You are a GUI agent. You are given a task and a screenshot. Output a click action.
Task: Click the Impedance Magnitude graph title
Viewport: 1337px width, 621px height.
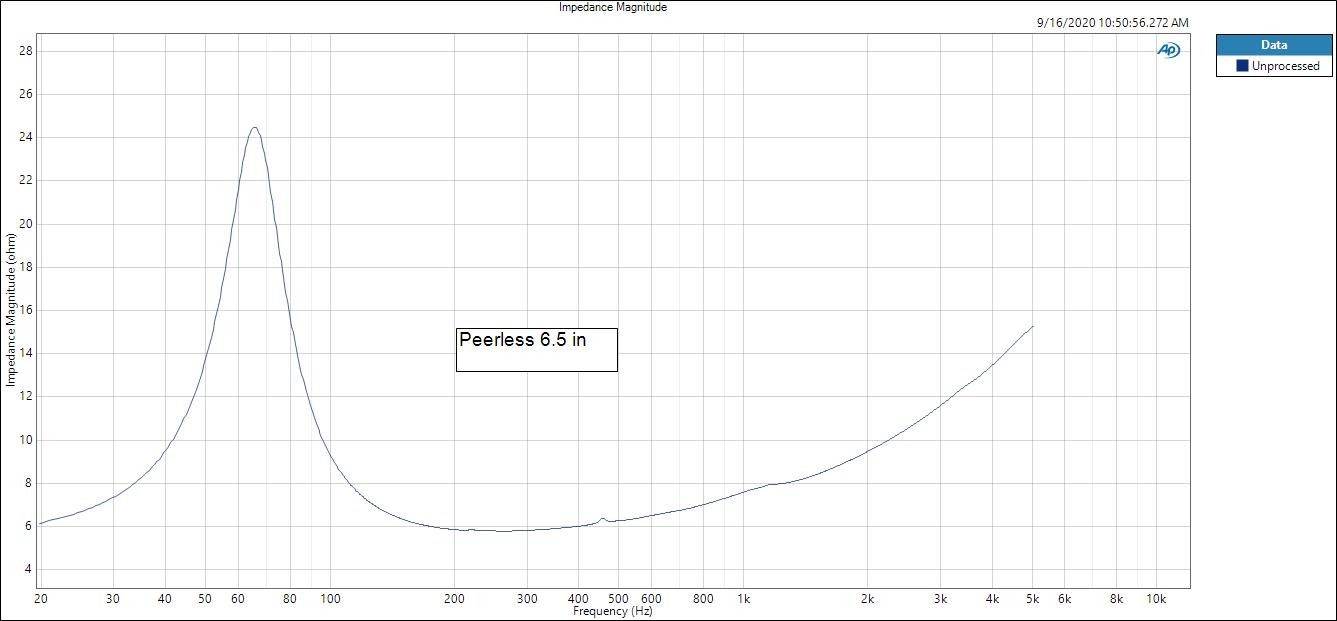tap(613, 7)
